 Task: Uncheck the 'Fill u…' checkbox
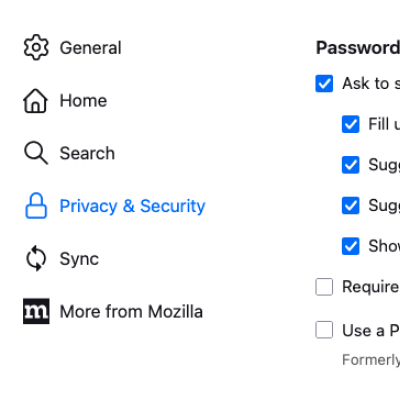point(351,124)
